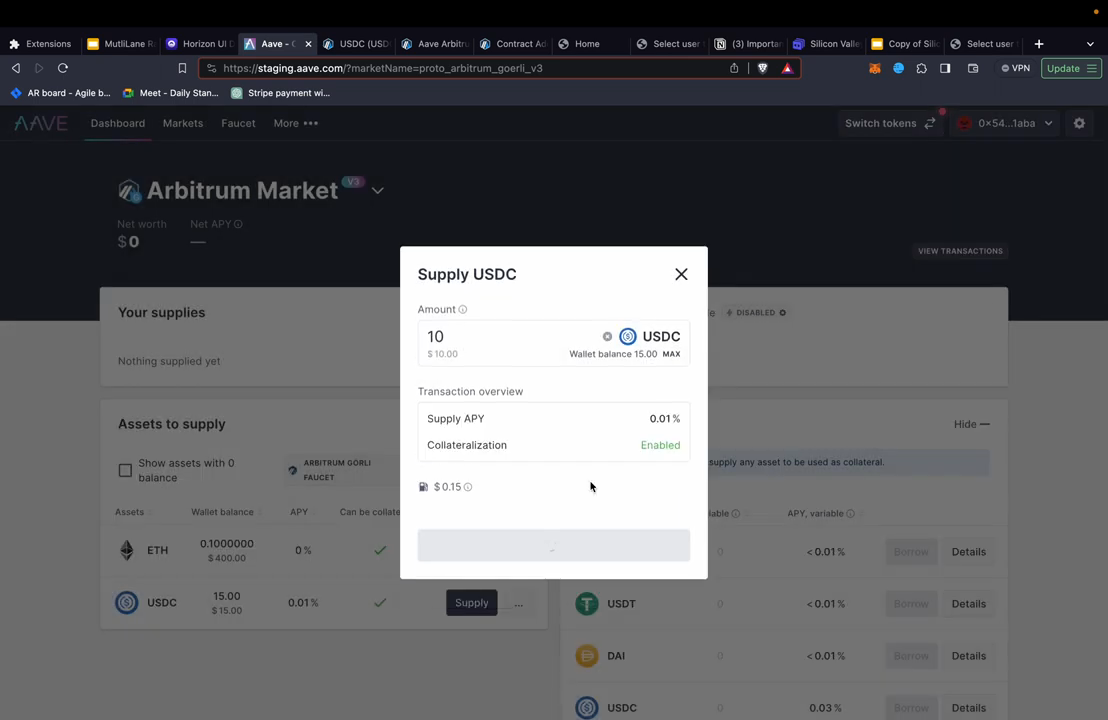Open AR board bookmark
The image size is (1108, 720).
61,93
